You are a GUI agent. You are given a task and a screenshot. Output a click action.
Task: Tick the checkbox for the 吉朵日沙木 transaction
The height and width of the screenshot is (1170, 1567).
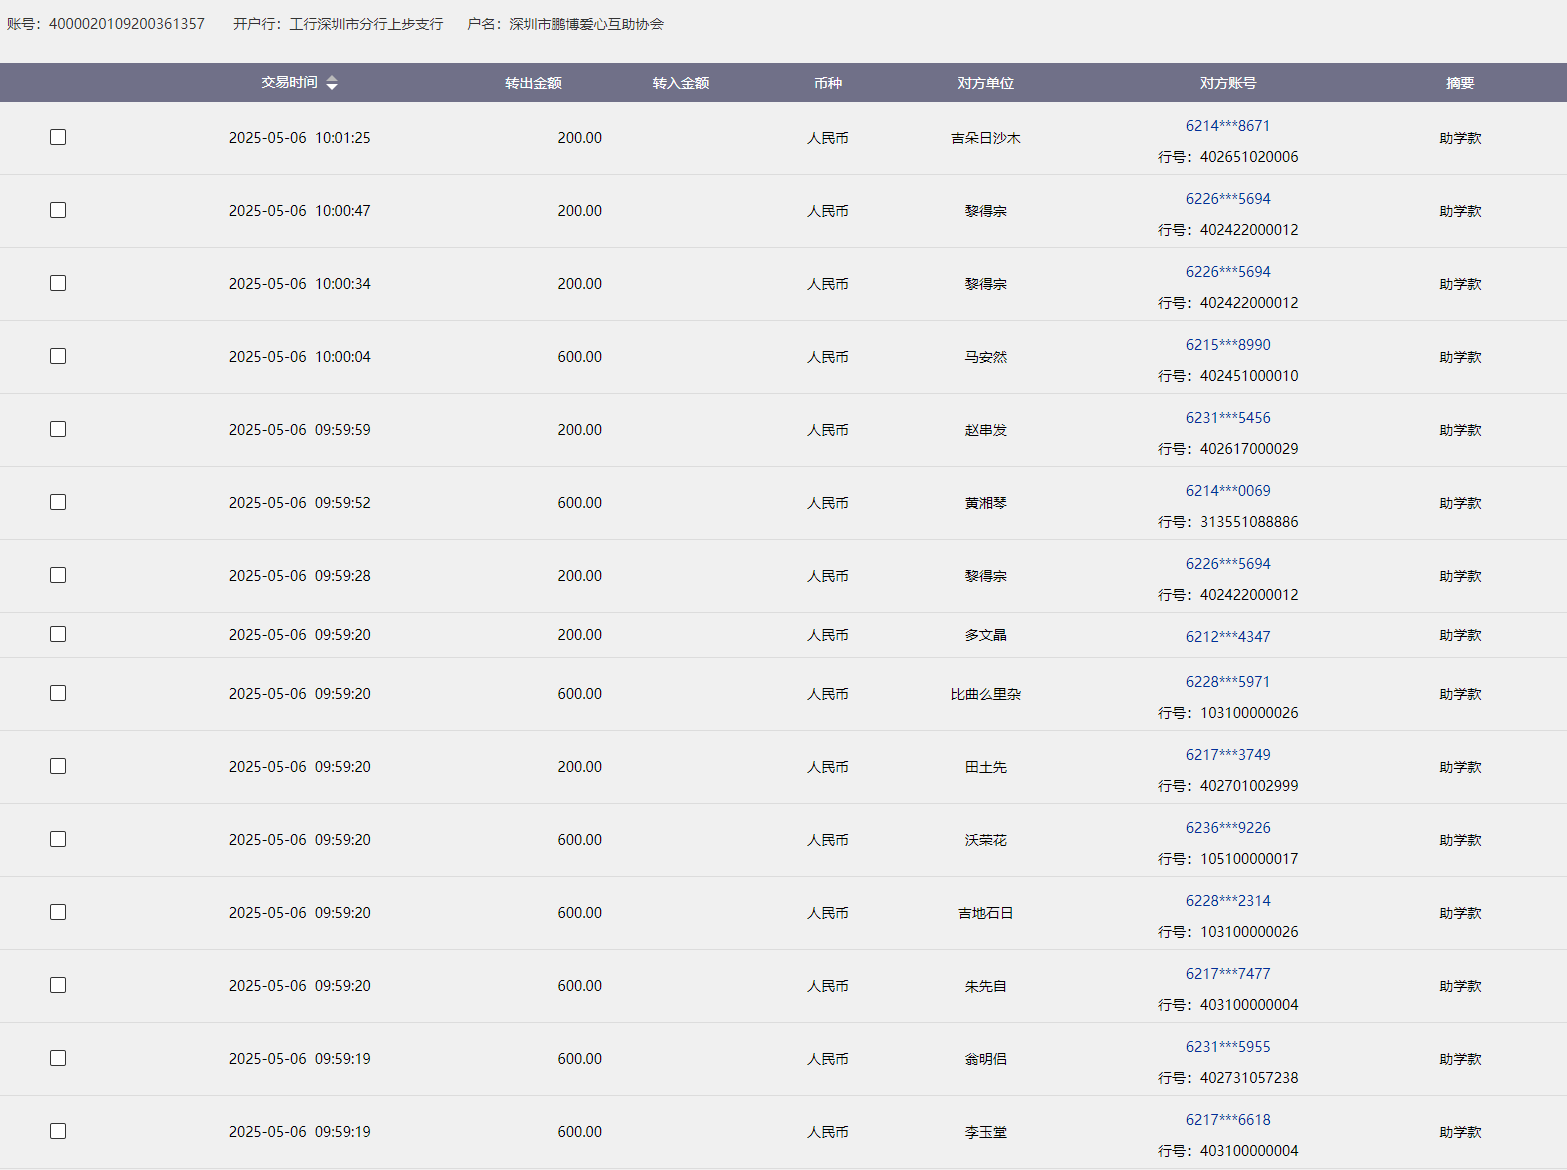(x=58, y=137)
